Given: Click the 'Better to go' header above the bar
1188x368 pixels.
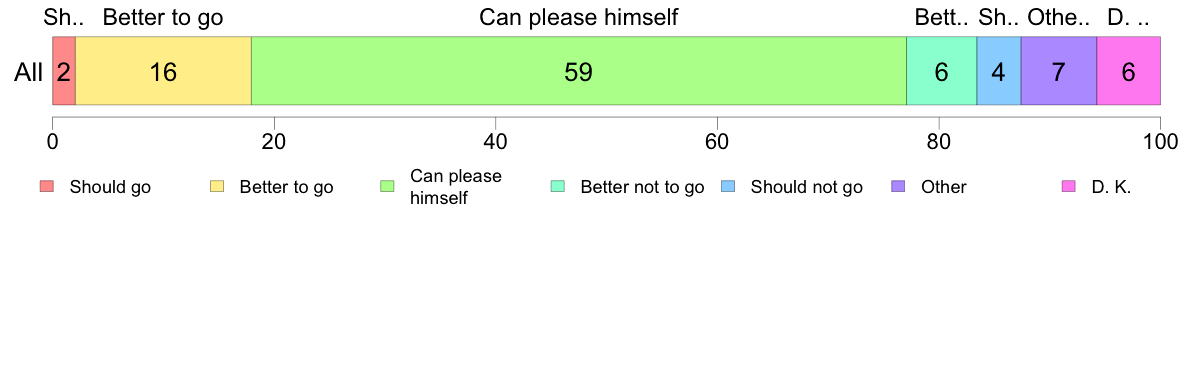Looking at the screenshot, I should click(x=163, y=17).
